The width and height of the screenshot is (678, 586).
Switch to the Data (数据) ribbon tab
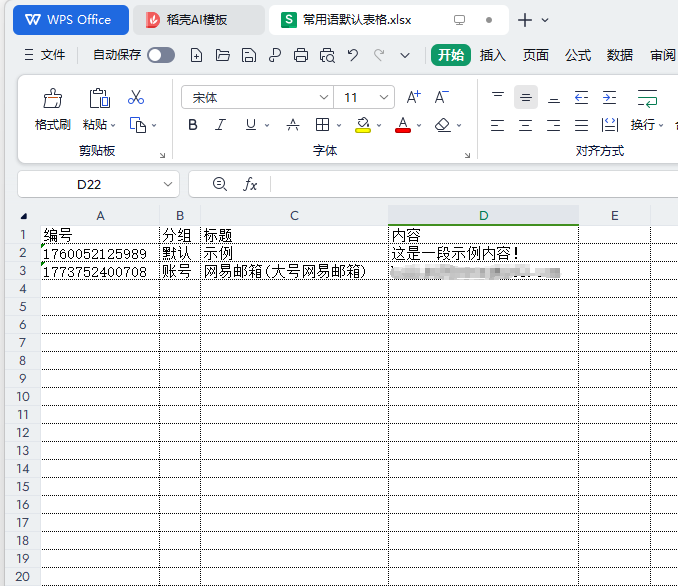point(620,55)
